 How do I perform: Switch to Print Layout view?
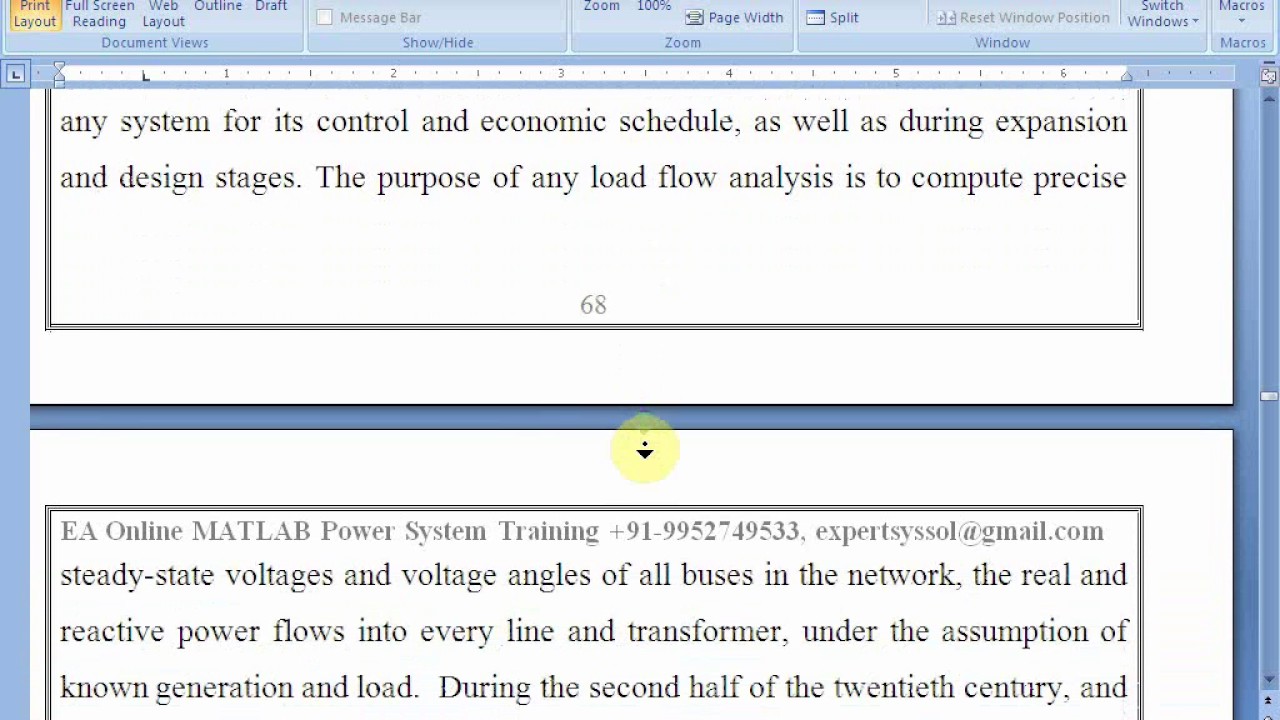[35, 14]
